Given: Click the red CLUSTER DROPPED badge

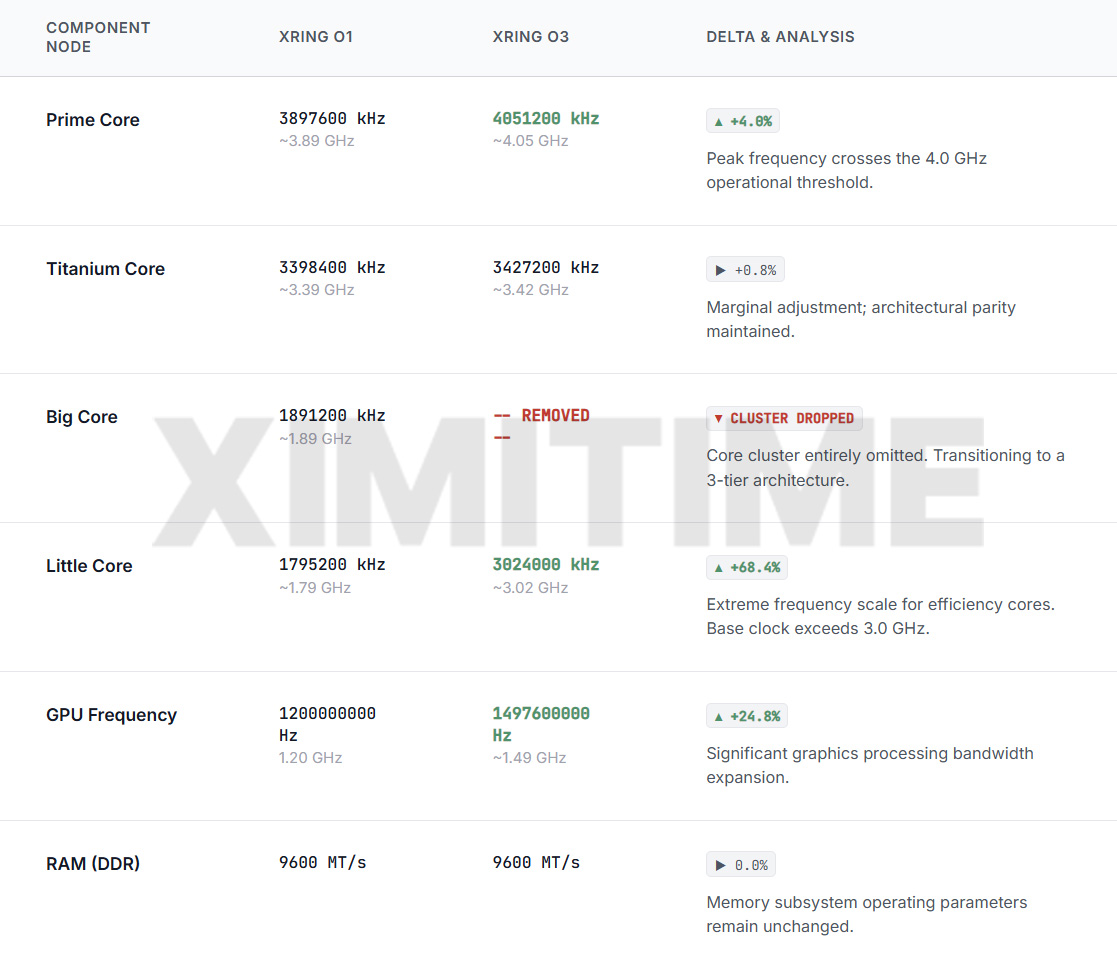Looking at the screenshot, I should pos(784,418).
